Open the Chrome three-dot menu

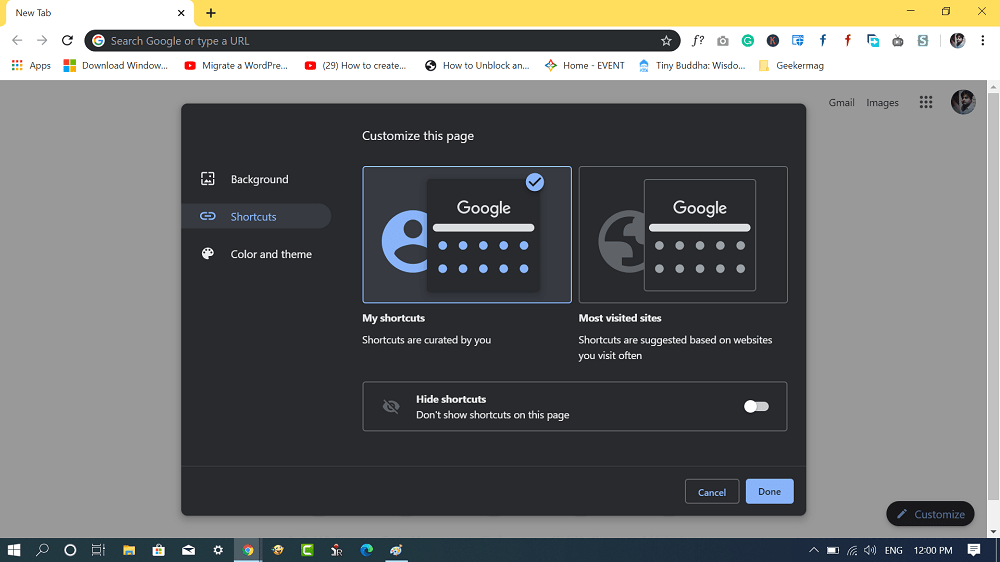(x=983, y=41)
